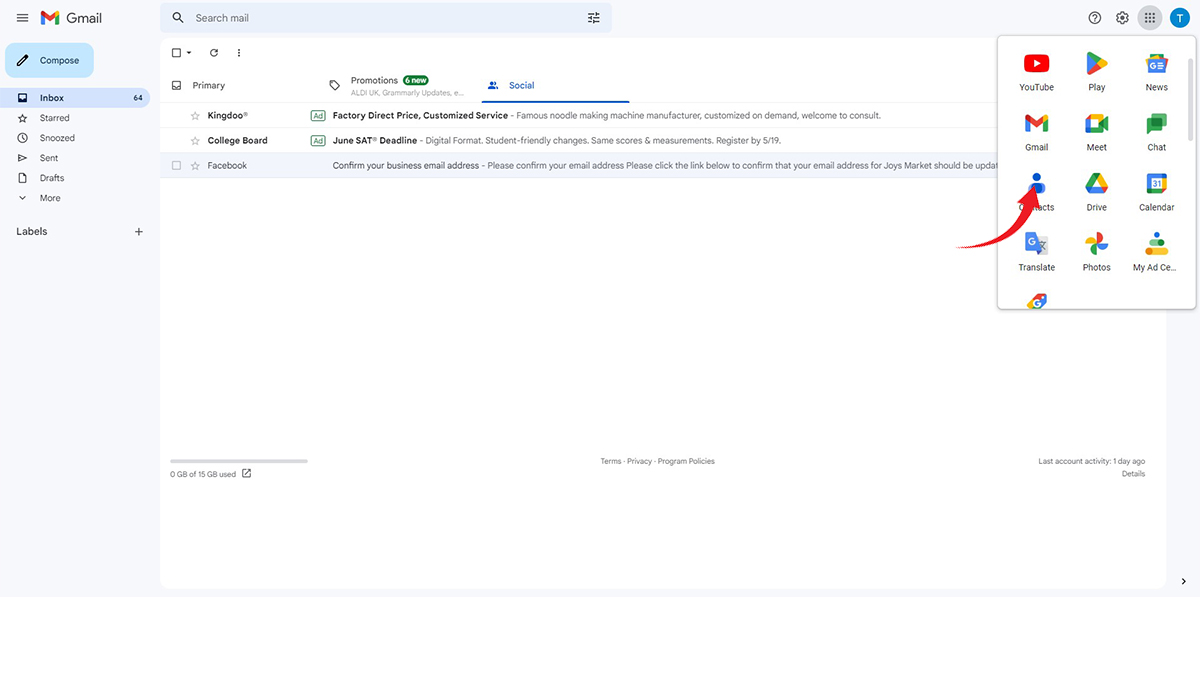Tick the select all checkbox
This screenshot has width=1200, height=675.
point(177,53)
